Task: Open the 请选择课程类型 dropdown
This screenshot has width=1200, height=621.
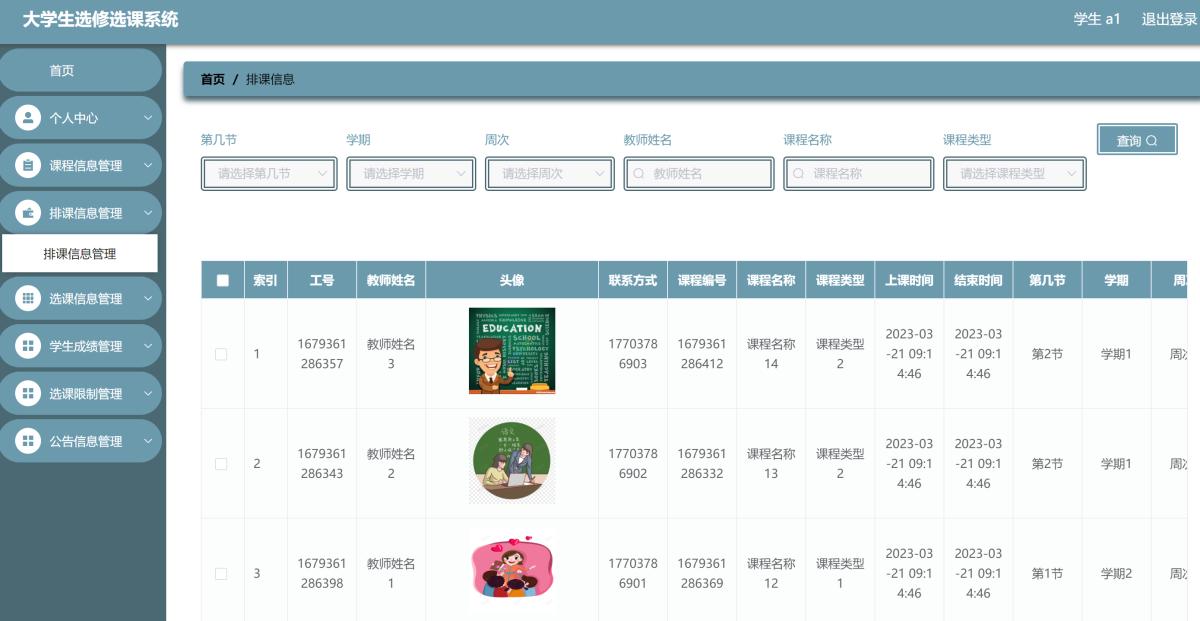Action: coord(1015,173)
